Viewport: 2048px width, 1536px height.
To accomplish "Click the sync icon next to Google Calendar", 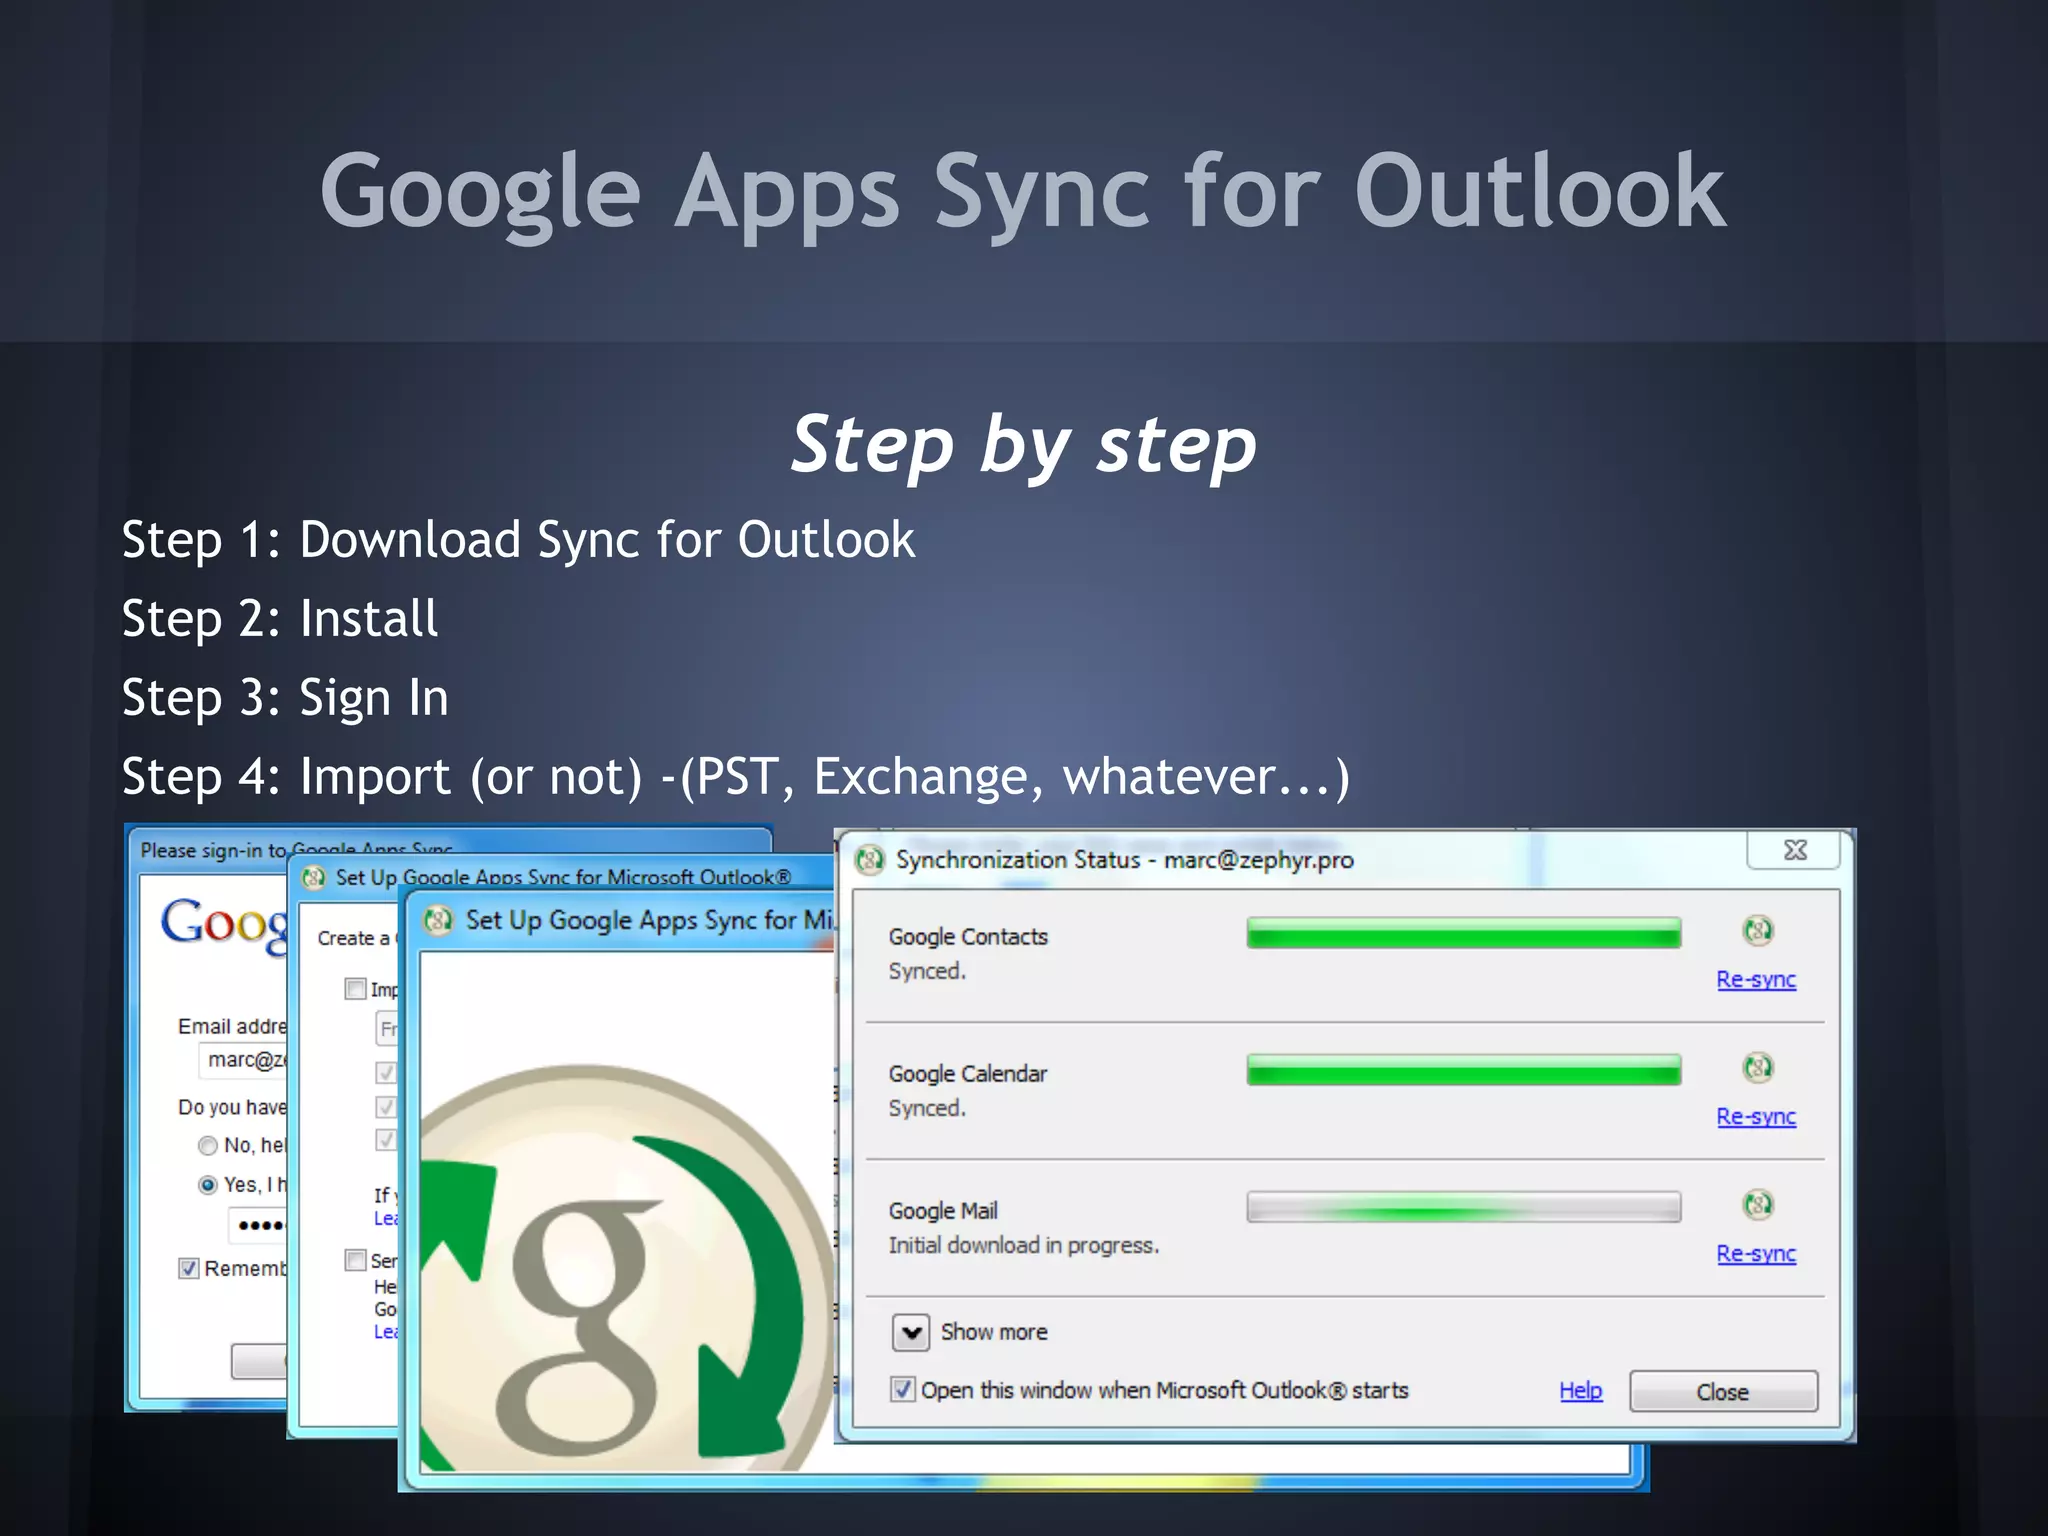I will click(x=1757, y=1068).
